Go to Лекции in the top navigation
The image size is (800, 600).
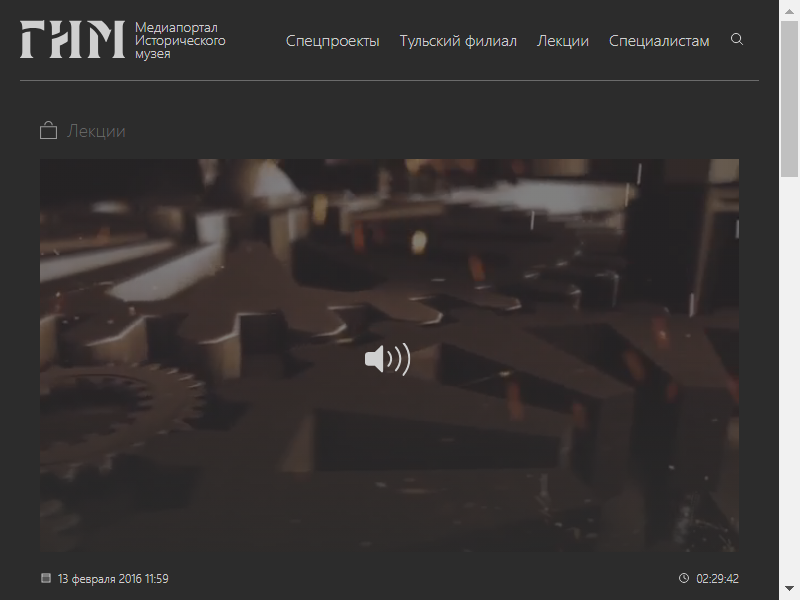tap(562, 41)
